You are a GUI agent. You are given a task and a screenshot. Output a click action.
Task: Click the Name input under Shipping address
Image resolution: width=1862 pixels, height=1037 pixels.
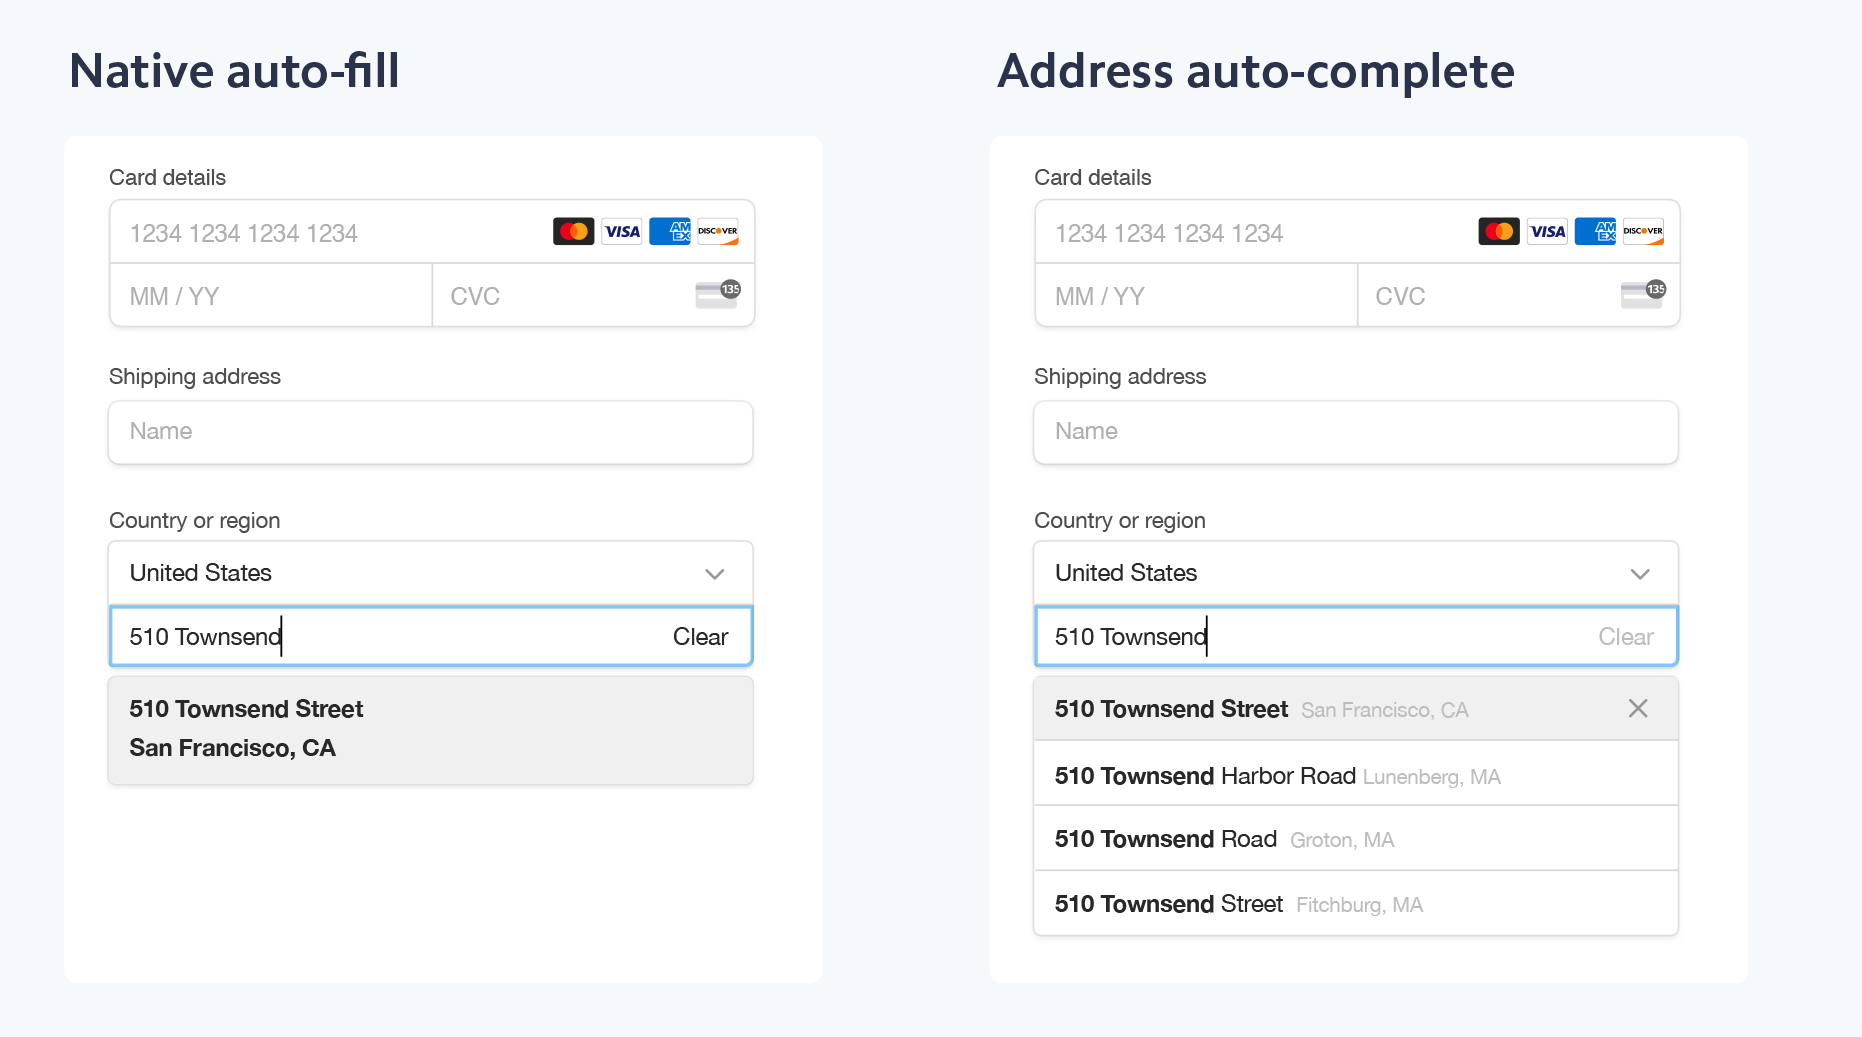[x=430, y=432]
